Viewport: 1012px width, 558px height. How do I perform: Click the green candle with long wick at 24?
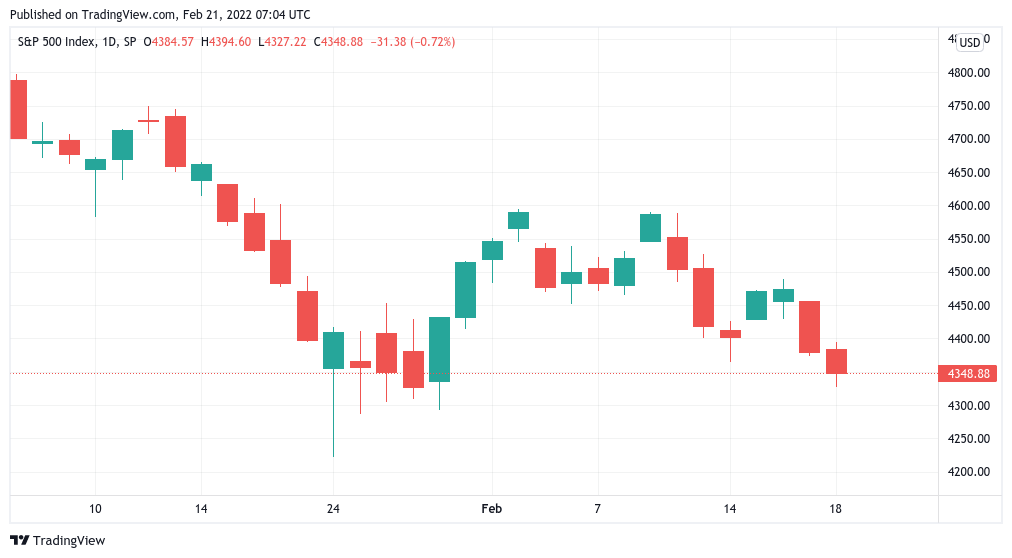click(x=333, y=350)
